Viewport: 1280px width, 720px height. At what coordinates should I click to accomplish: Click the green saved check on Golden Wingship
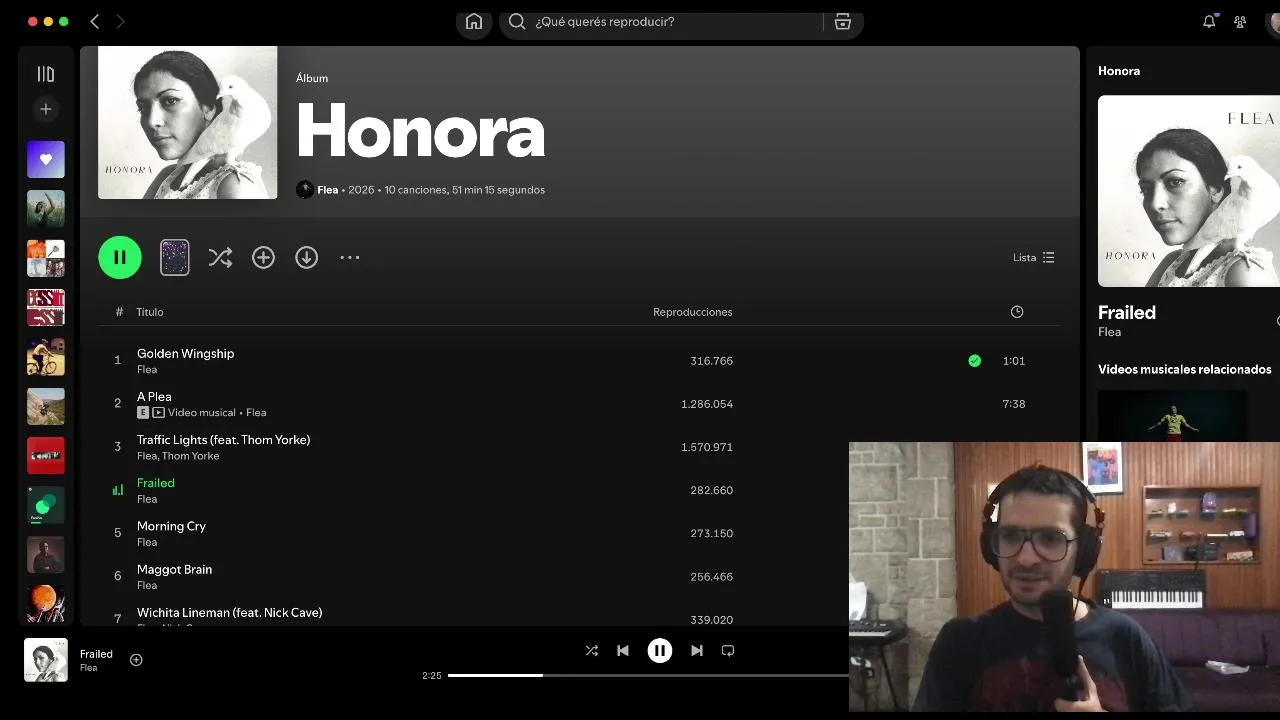click(975, 361)
